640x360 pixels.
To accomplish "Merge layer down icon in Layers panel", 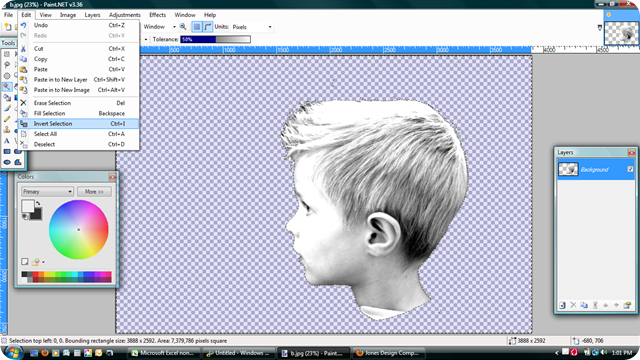I will click(595, 305).
